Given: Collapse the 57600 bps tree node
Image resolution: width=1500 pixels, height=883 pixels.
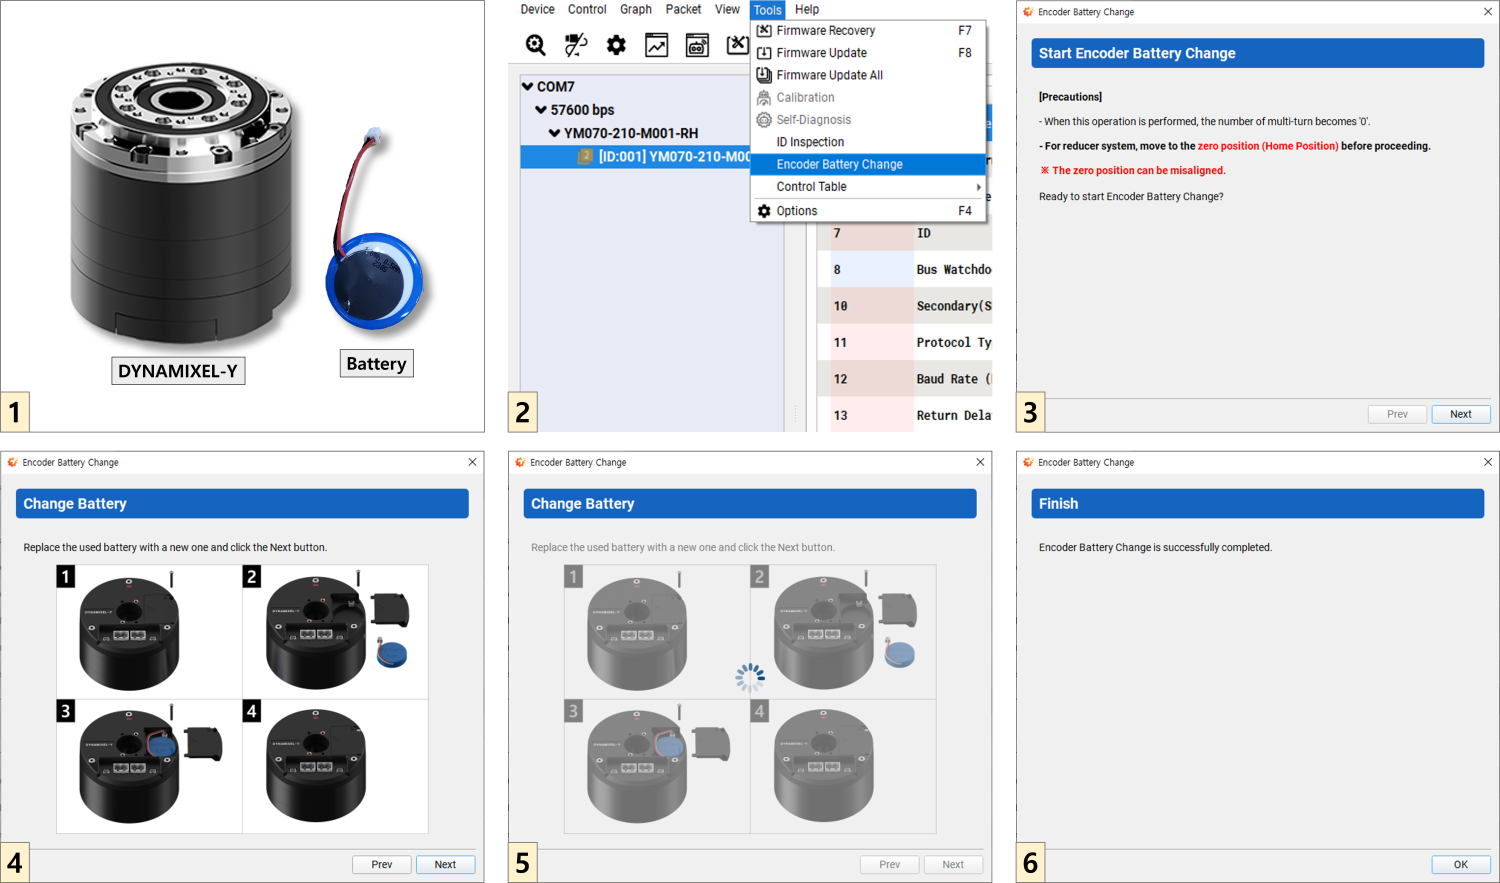Looking at the screenshot, I should [x=541, y=110].
